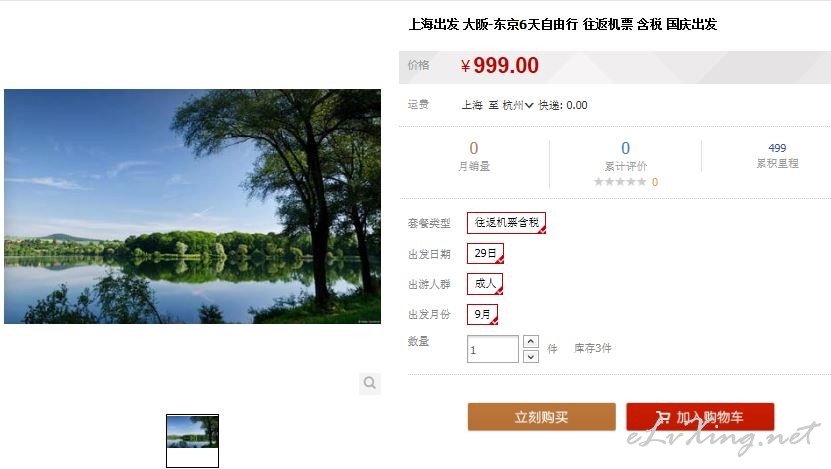Click the magnifier icon below product image
The width and height of the screenshot is (831, 469).
coord(369,383)
